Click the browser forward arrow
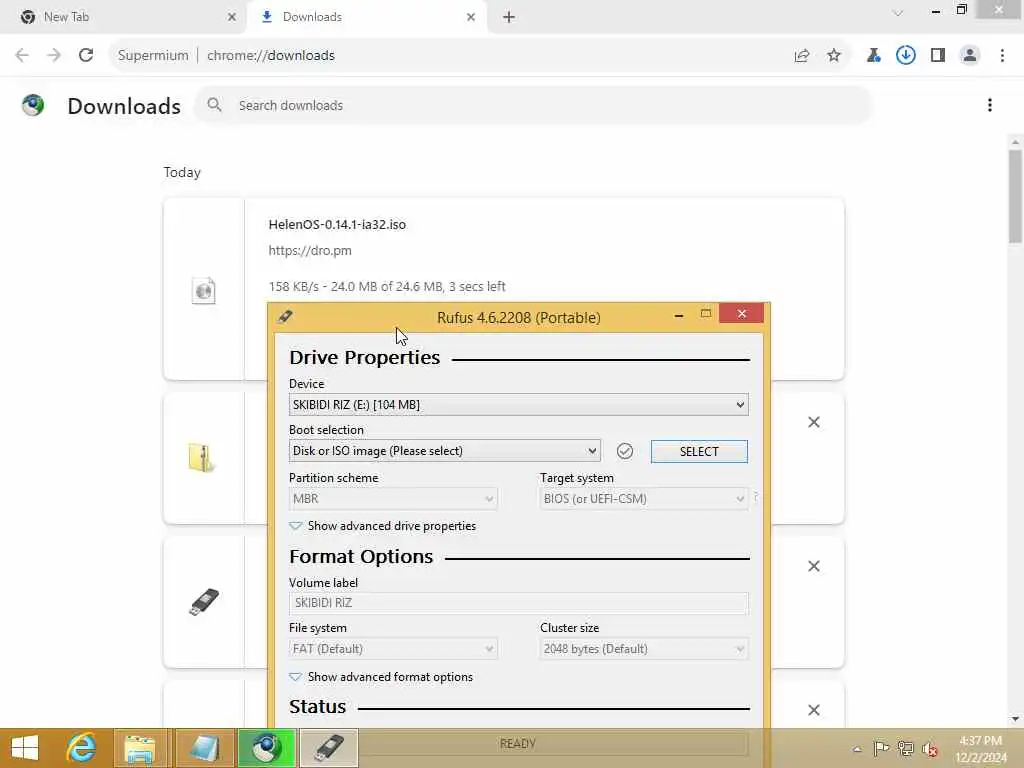This screenshot has width=1024, height=768. pos(54,56)
